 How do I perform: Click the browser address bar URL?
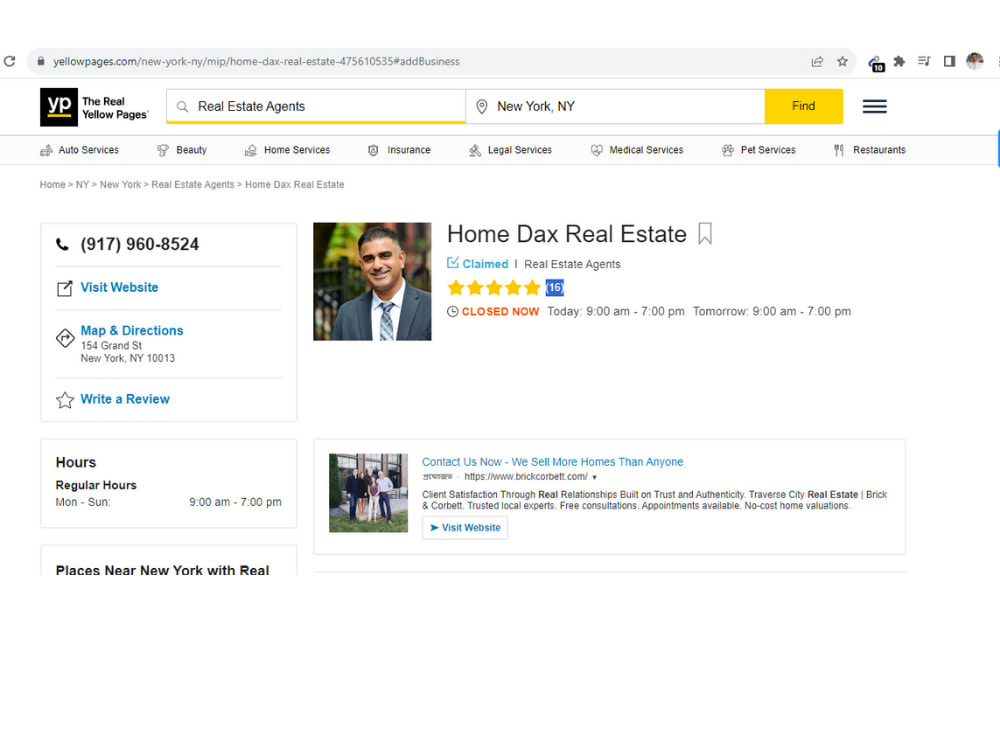pyautogui.click(x=256, y=61)
